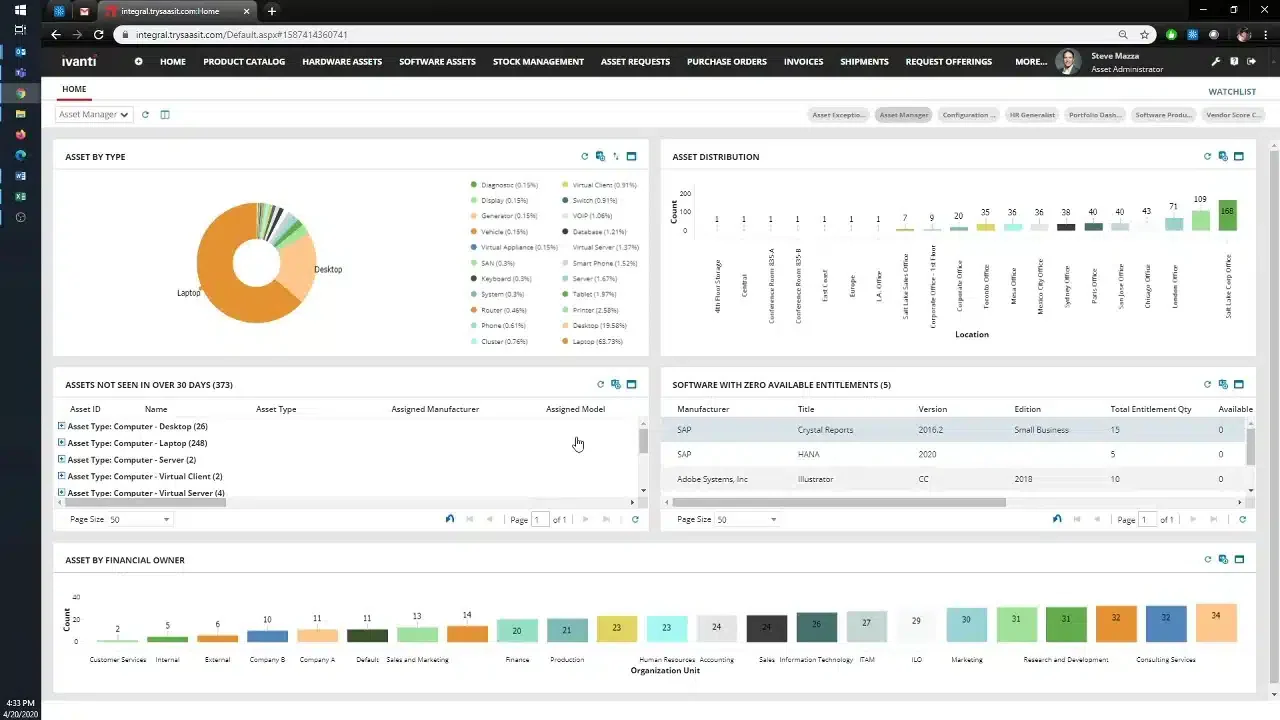Open Excel from the Windows taskbar
This screenshot has height=720, width=1280.
point(20,196)
